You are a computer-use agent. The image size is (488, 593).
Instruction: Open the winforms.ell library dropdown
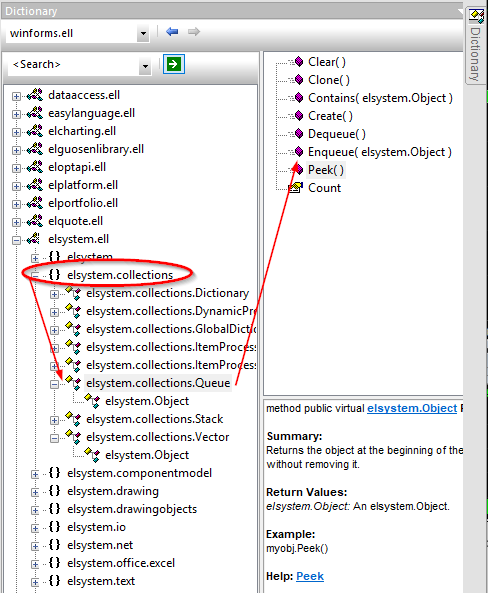pyautogui.click(x=143, y=33)
